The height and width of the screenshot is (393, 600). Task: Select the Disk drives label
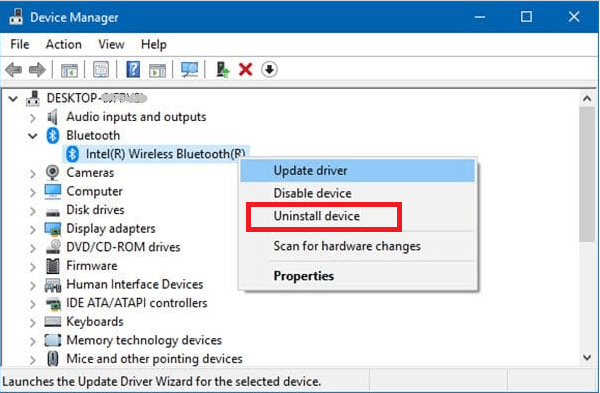[x=95, y=210]
